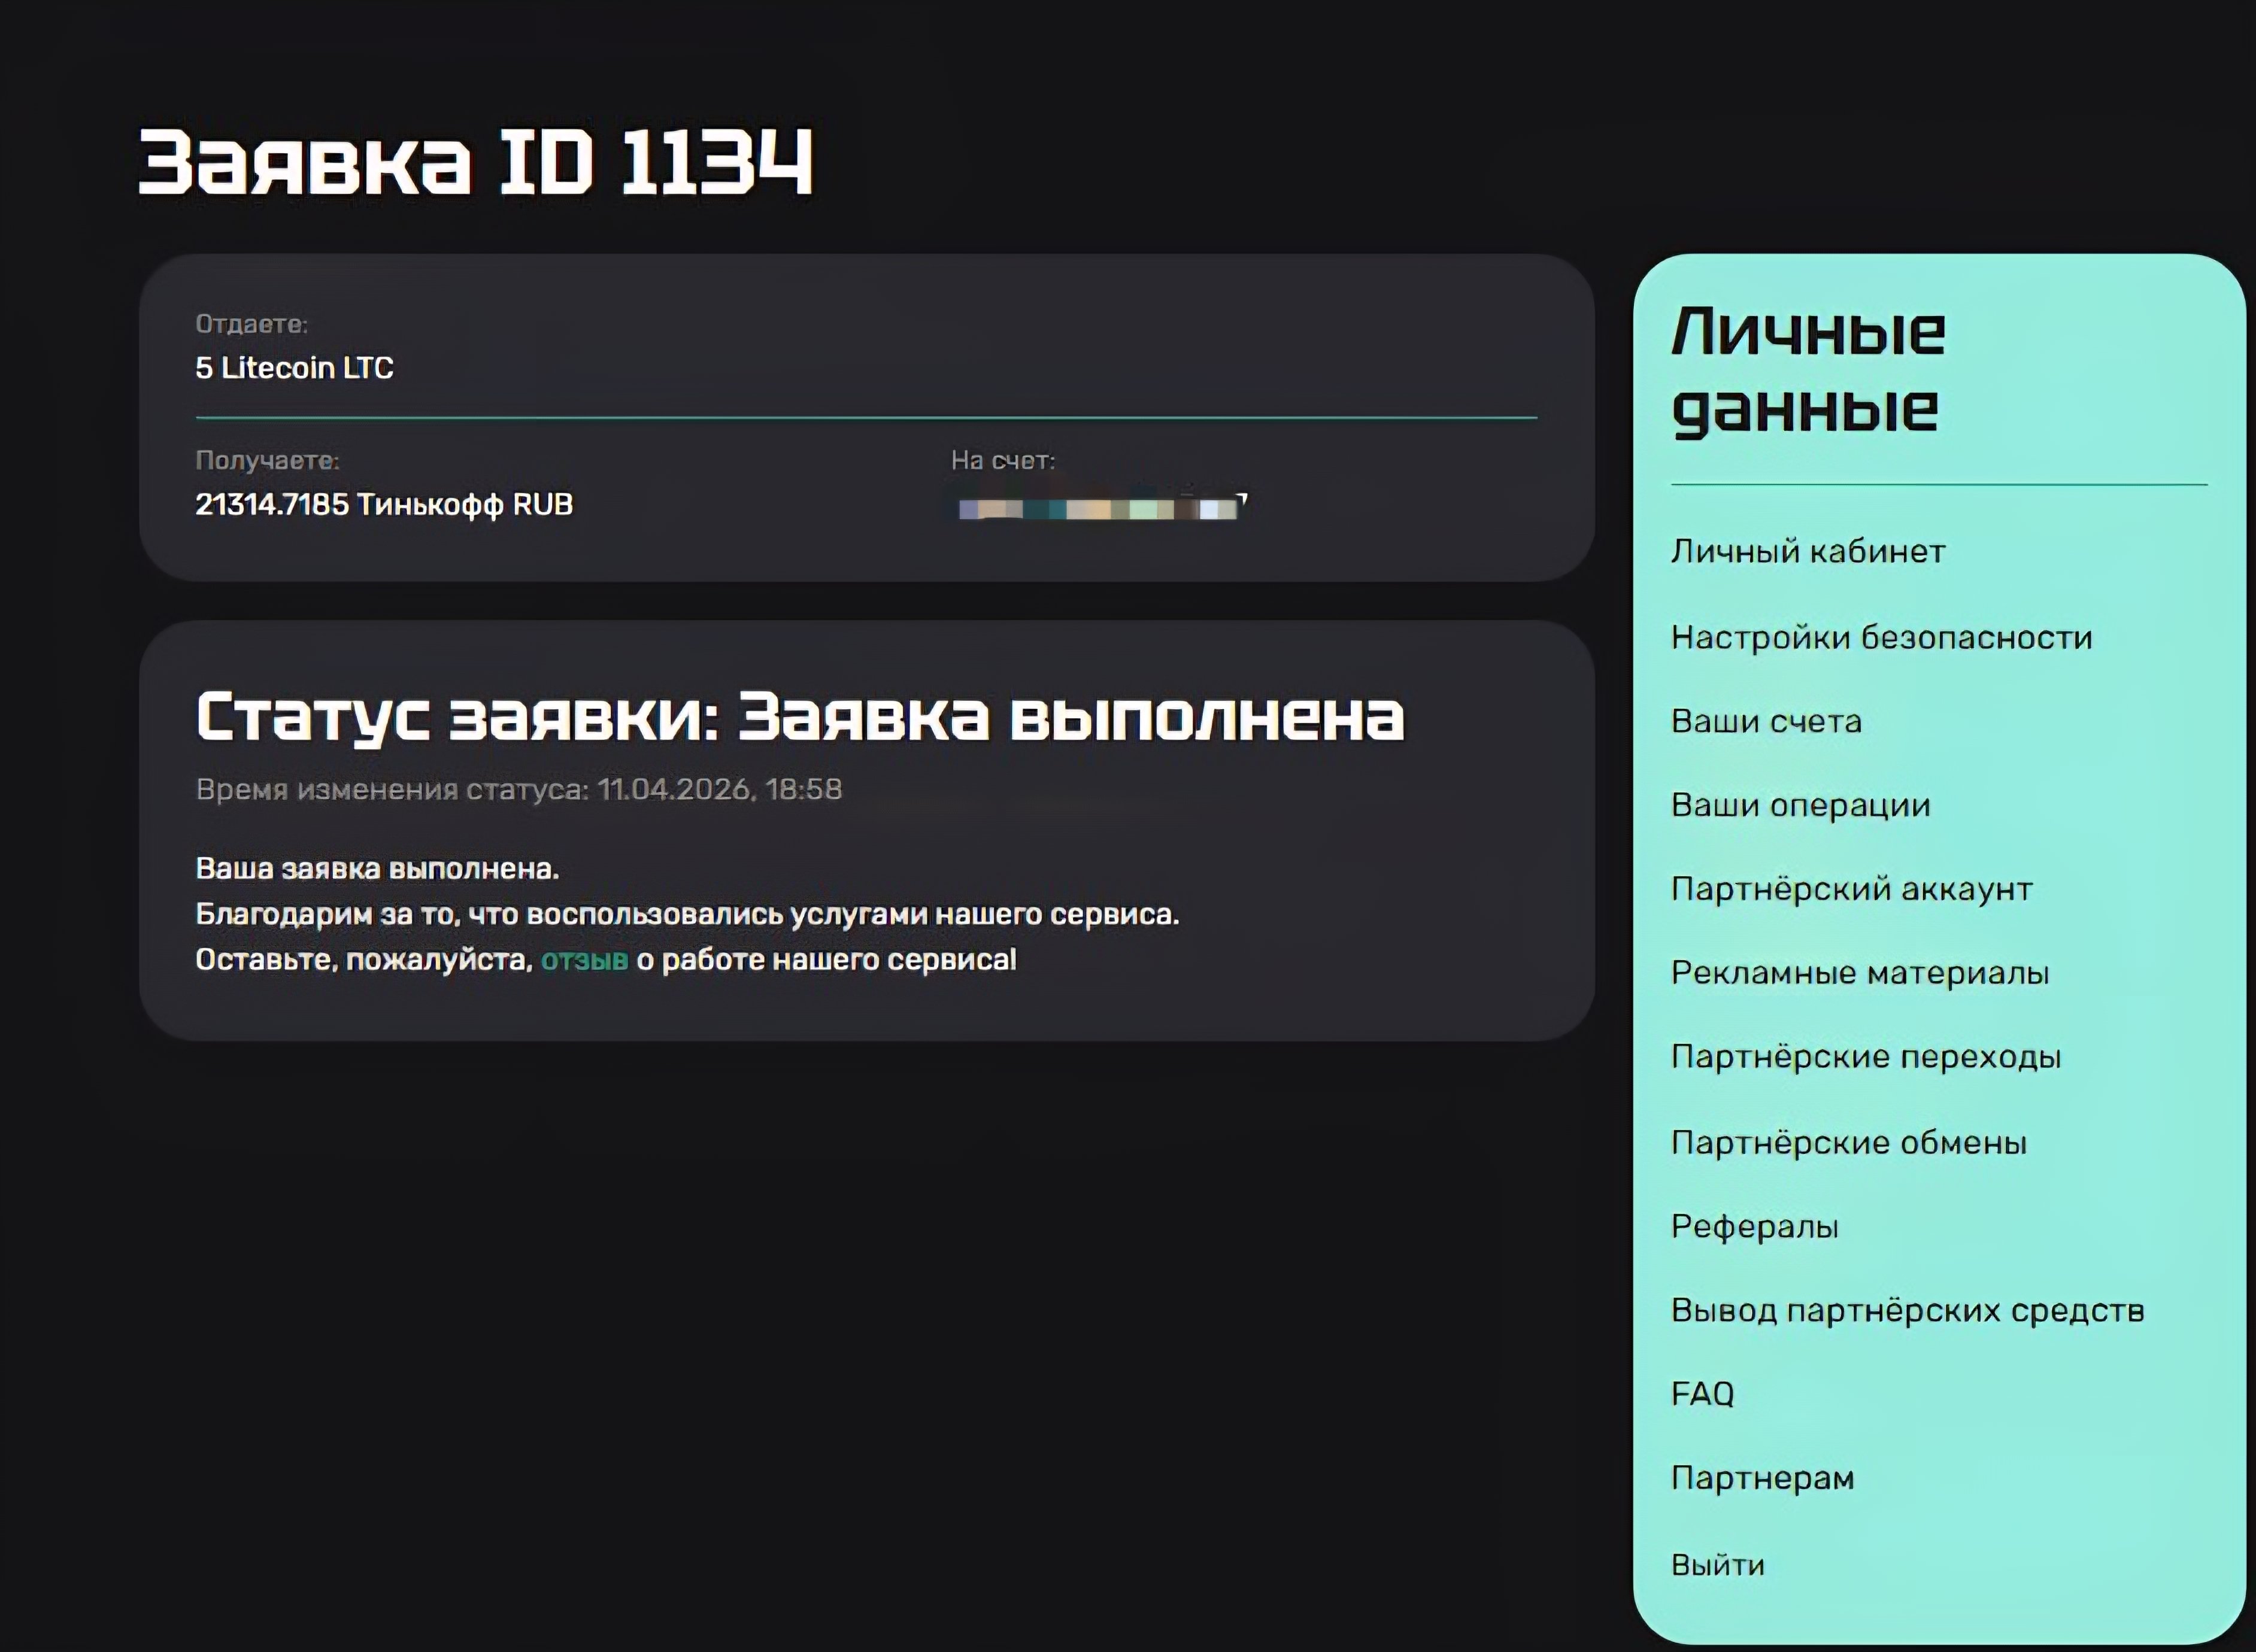Open Партнёрский аккаунт

click(1851, 889)
